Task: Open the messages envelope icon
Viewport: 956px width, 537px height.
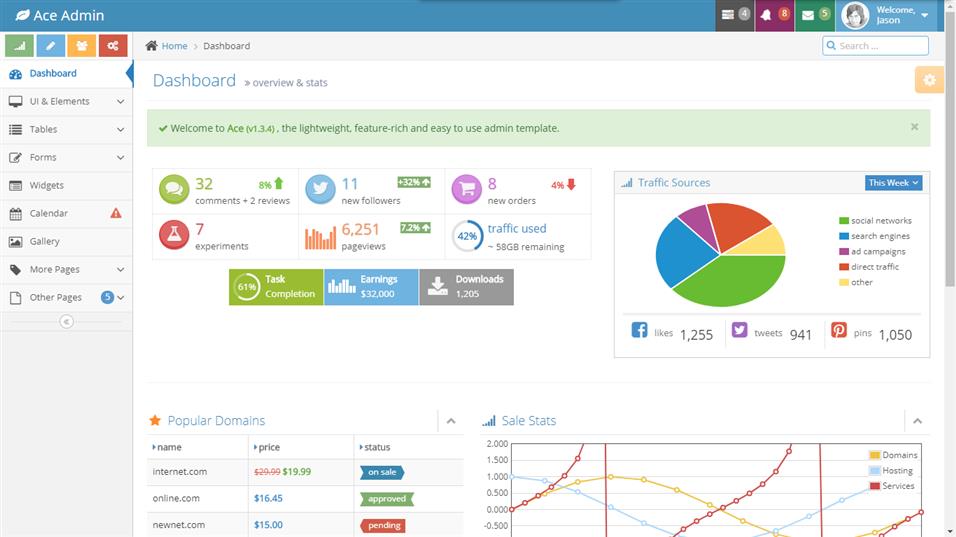Action: coord(815,15)
